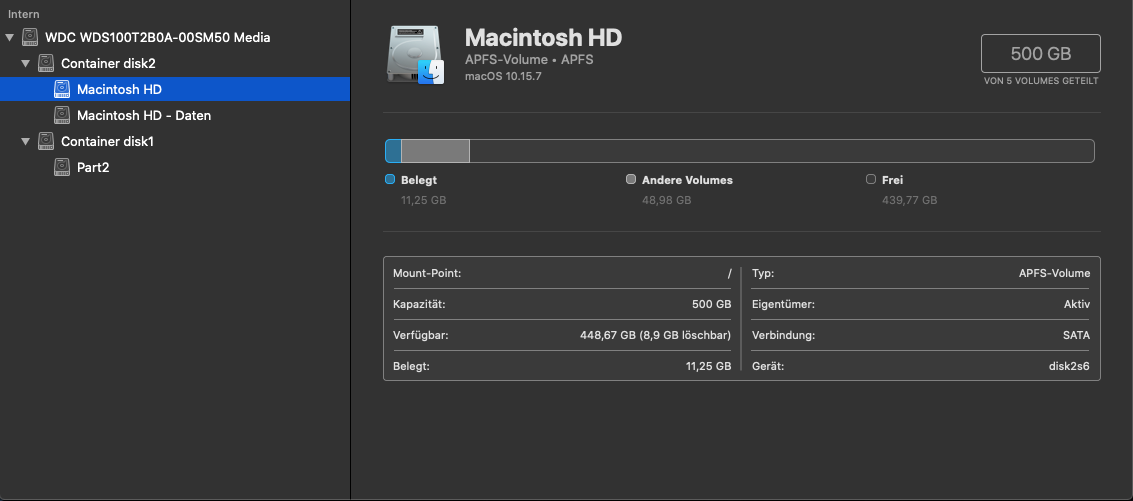Click the Container disk2 icon
This screenshot has height=501, width=1133.
coord(46,63)
